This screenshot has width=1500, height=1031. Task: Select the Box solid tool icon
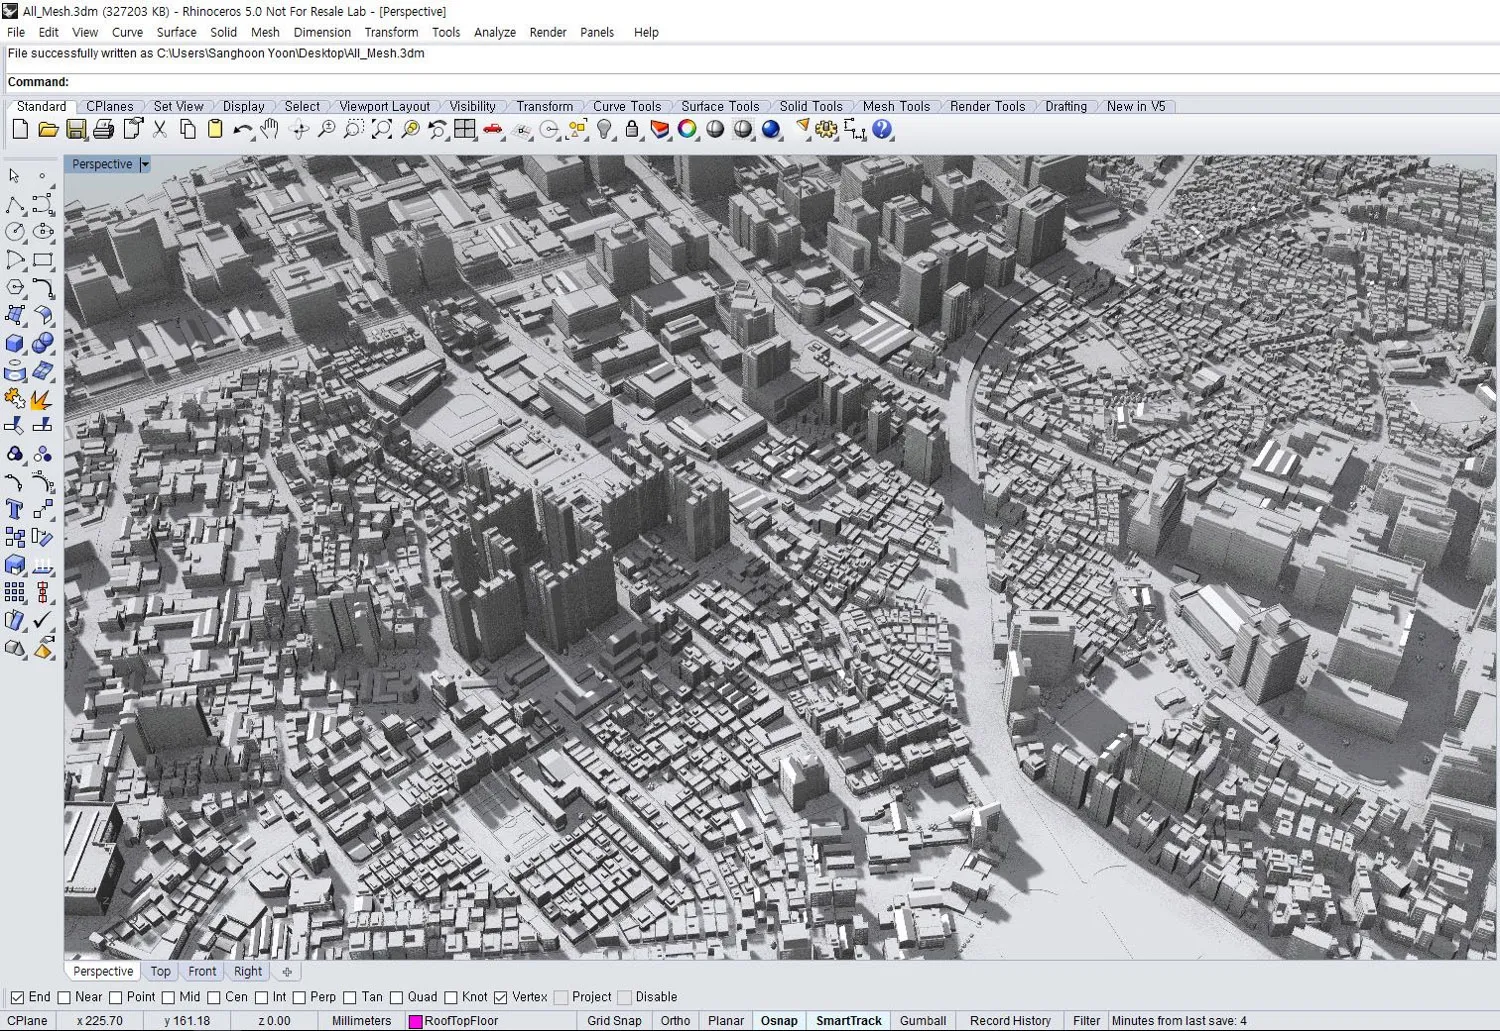point(15,344)
